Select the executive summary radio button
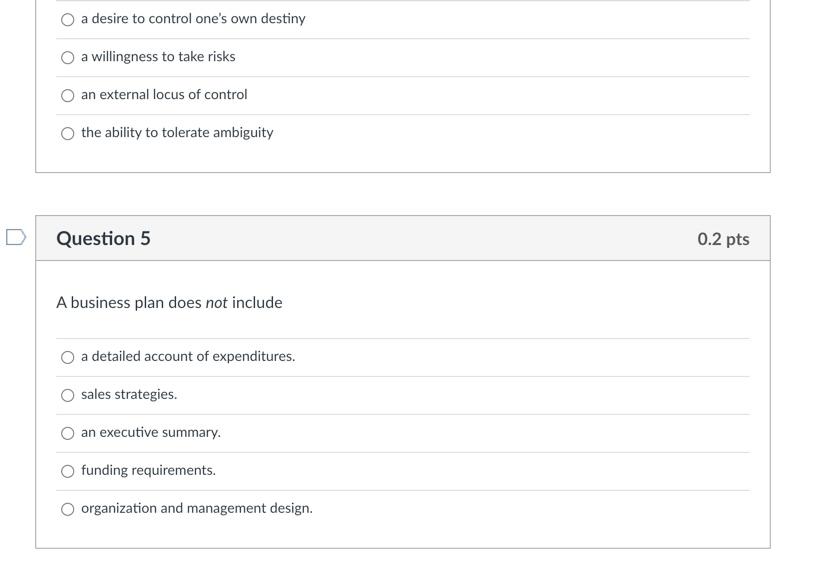 click(x=68, y=433)
